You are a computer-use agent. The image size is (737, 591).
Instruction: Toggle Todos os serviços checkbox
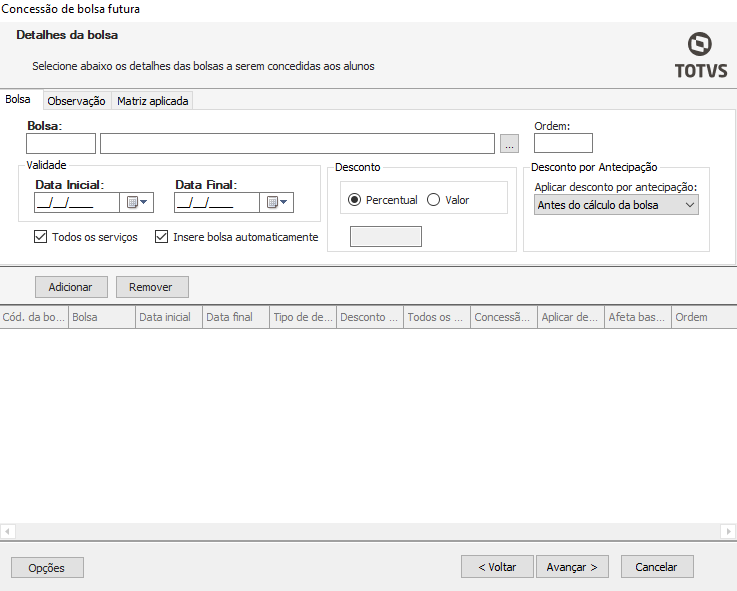click(x=41, y=237)
